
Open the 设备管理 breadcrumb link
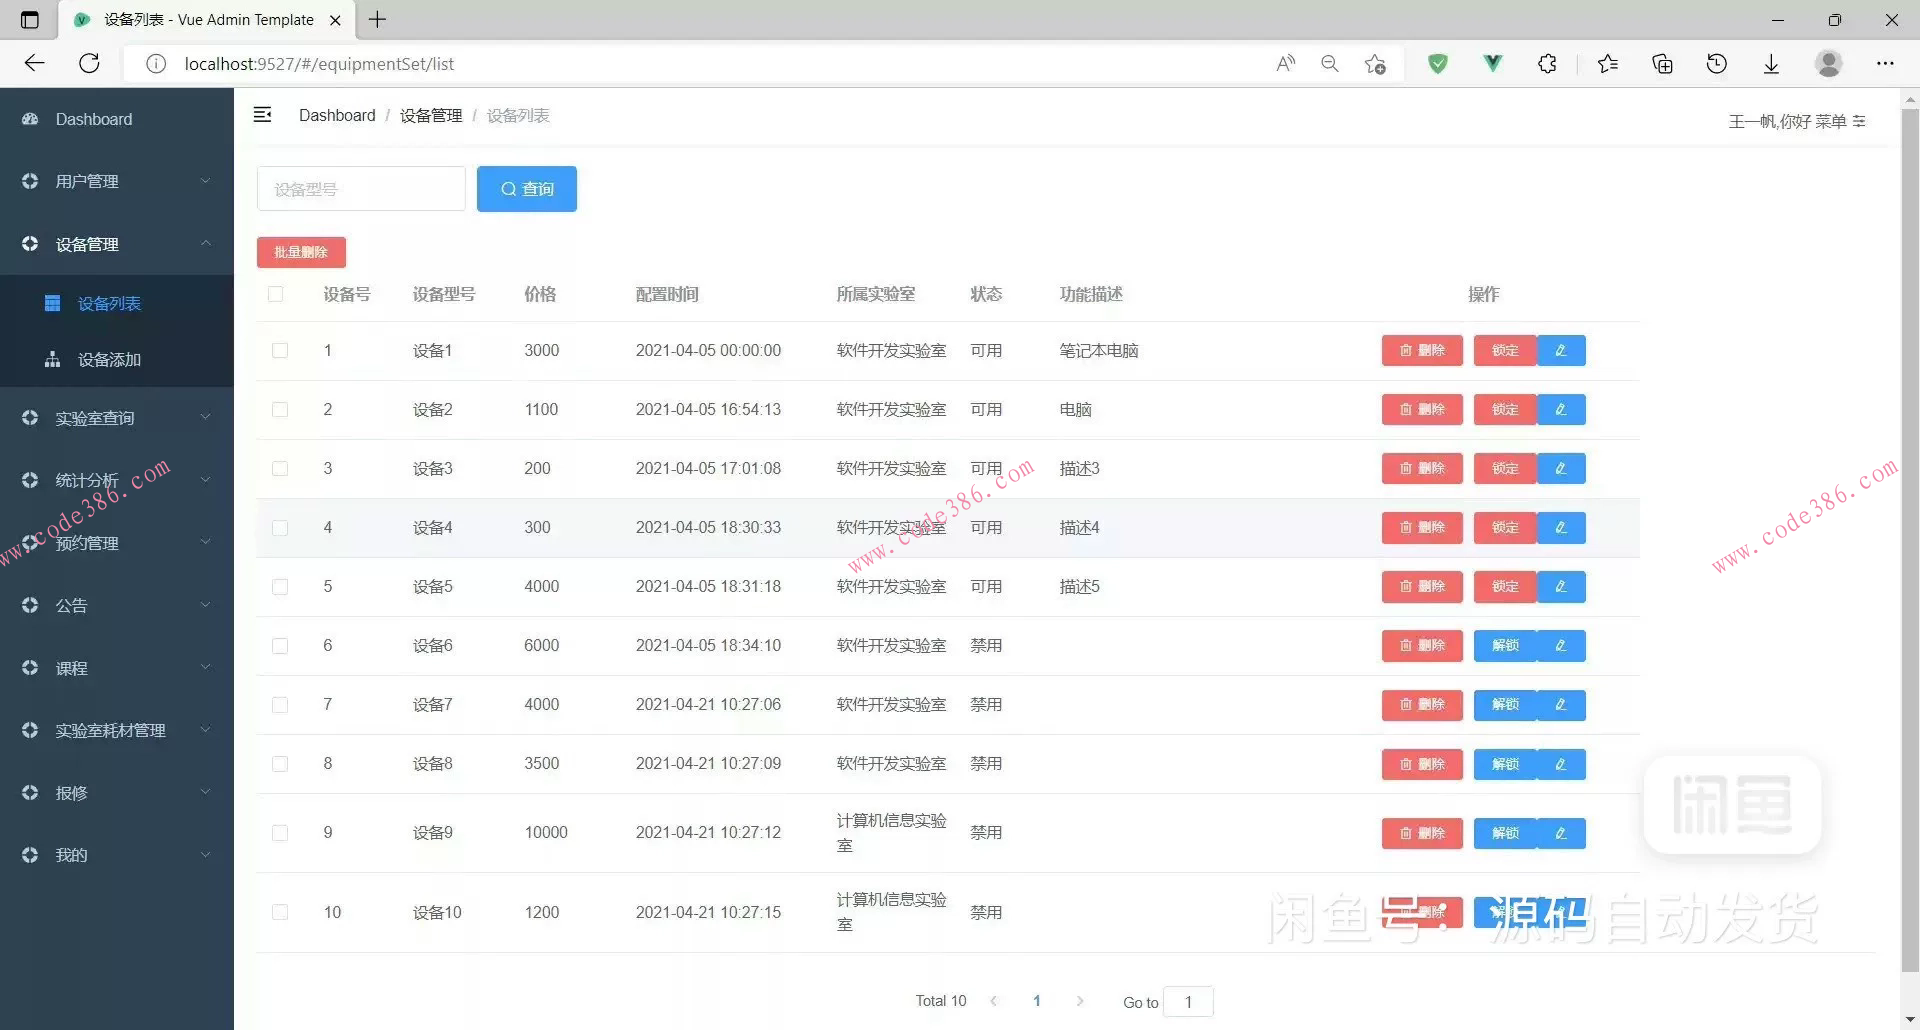pyautogui.click(x=430, y=115)
